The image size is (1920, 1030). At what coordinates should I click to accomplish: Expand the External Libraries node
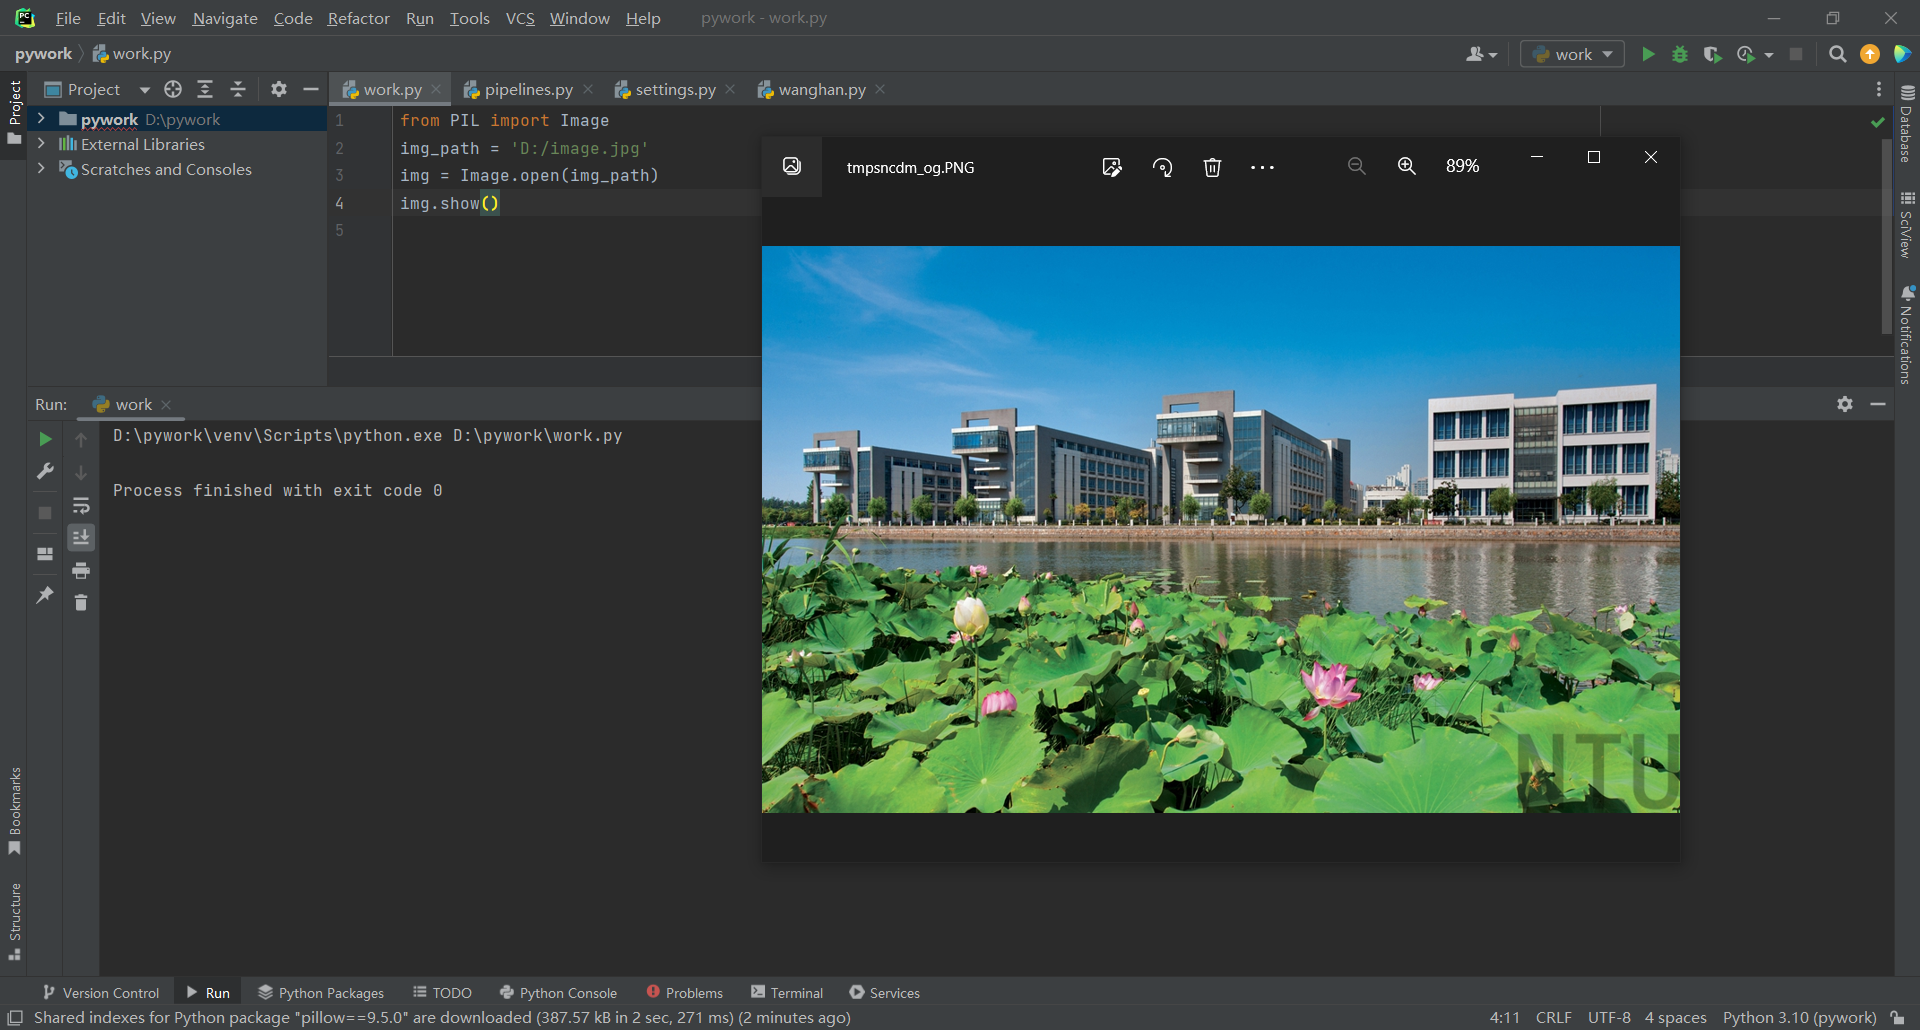point(41,144)
